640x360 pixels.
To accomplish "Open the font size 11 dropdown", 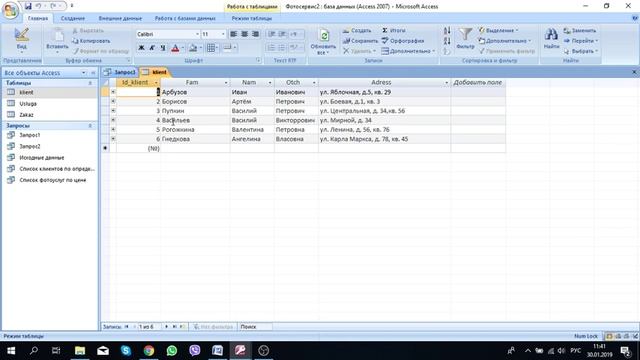I will (223, 34).
